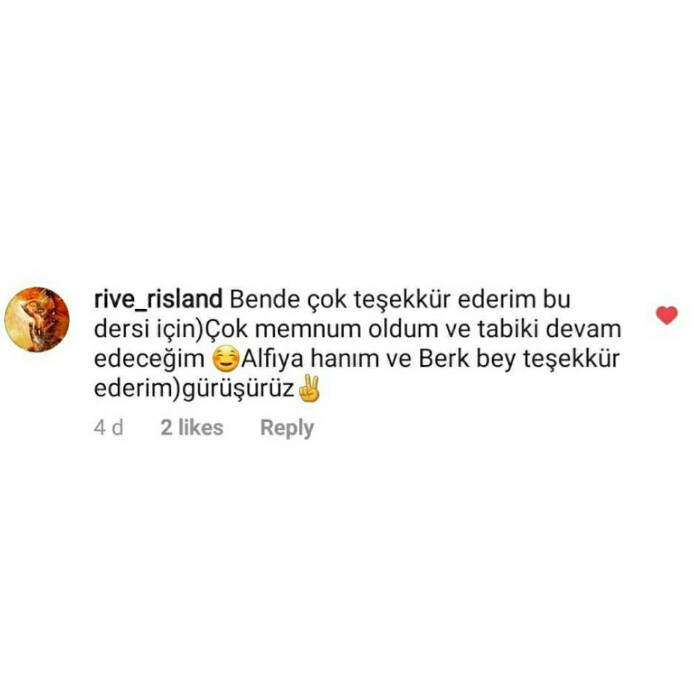View who gave the 2 likes

(x=192, y=428)
